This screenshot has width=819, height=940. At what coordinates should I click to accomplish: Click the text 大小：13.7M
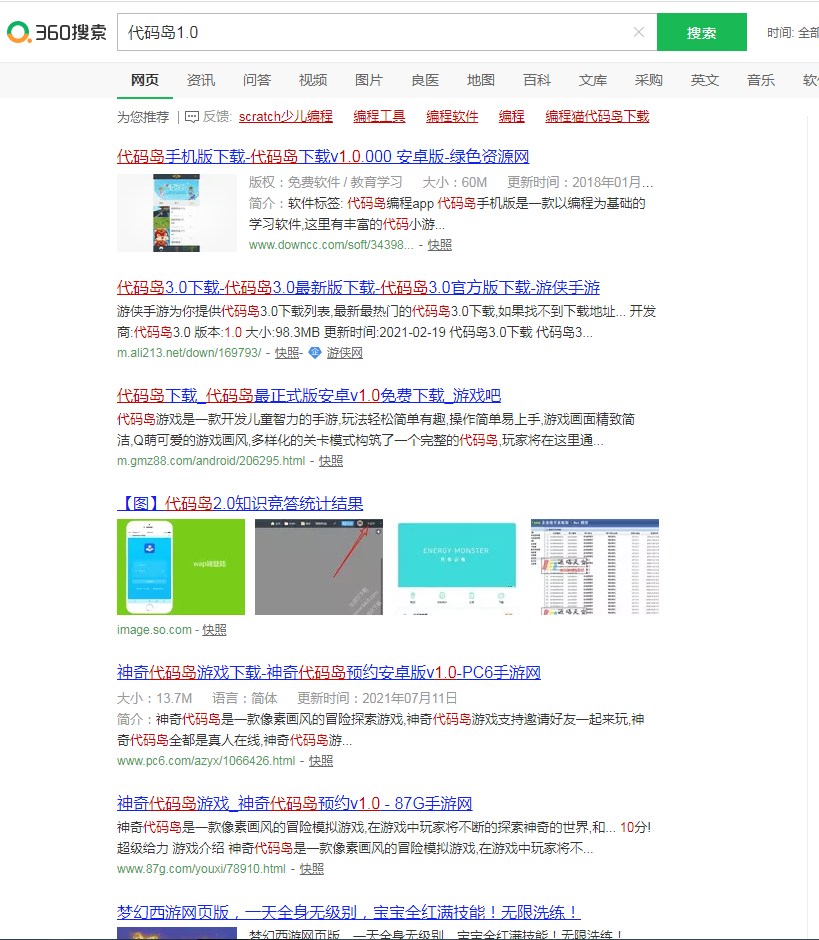pyautogui.click(x=155, y=698)
